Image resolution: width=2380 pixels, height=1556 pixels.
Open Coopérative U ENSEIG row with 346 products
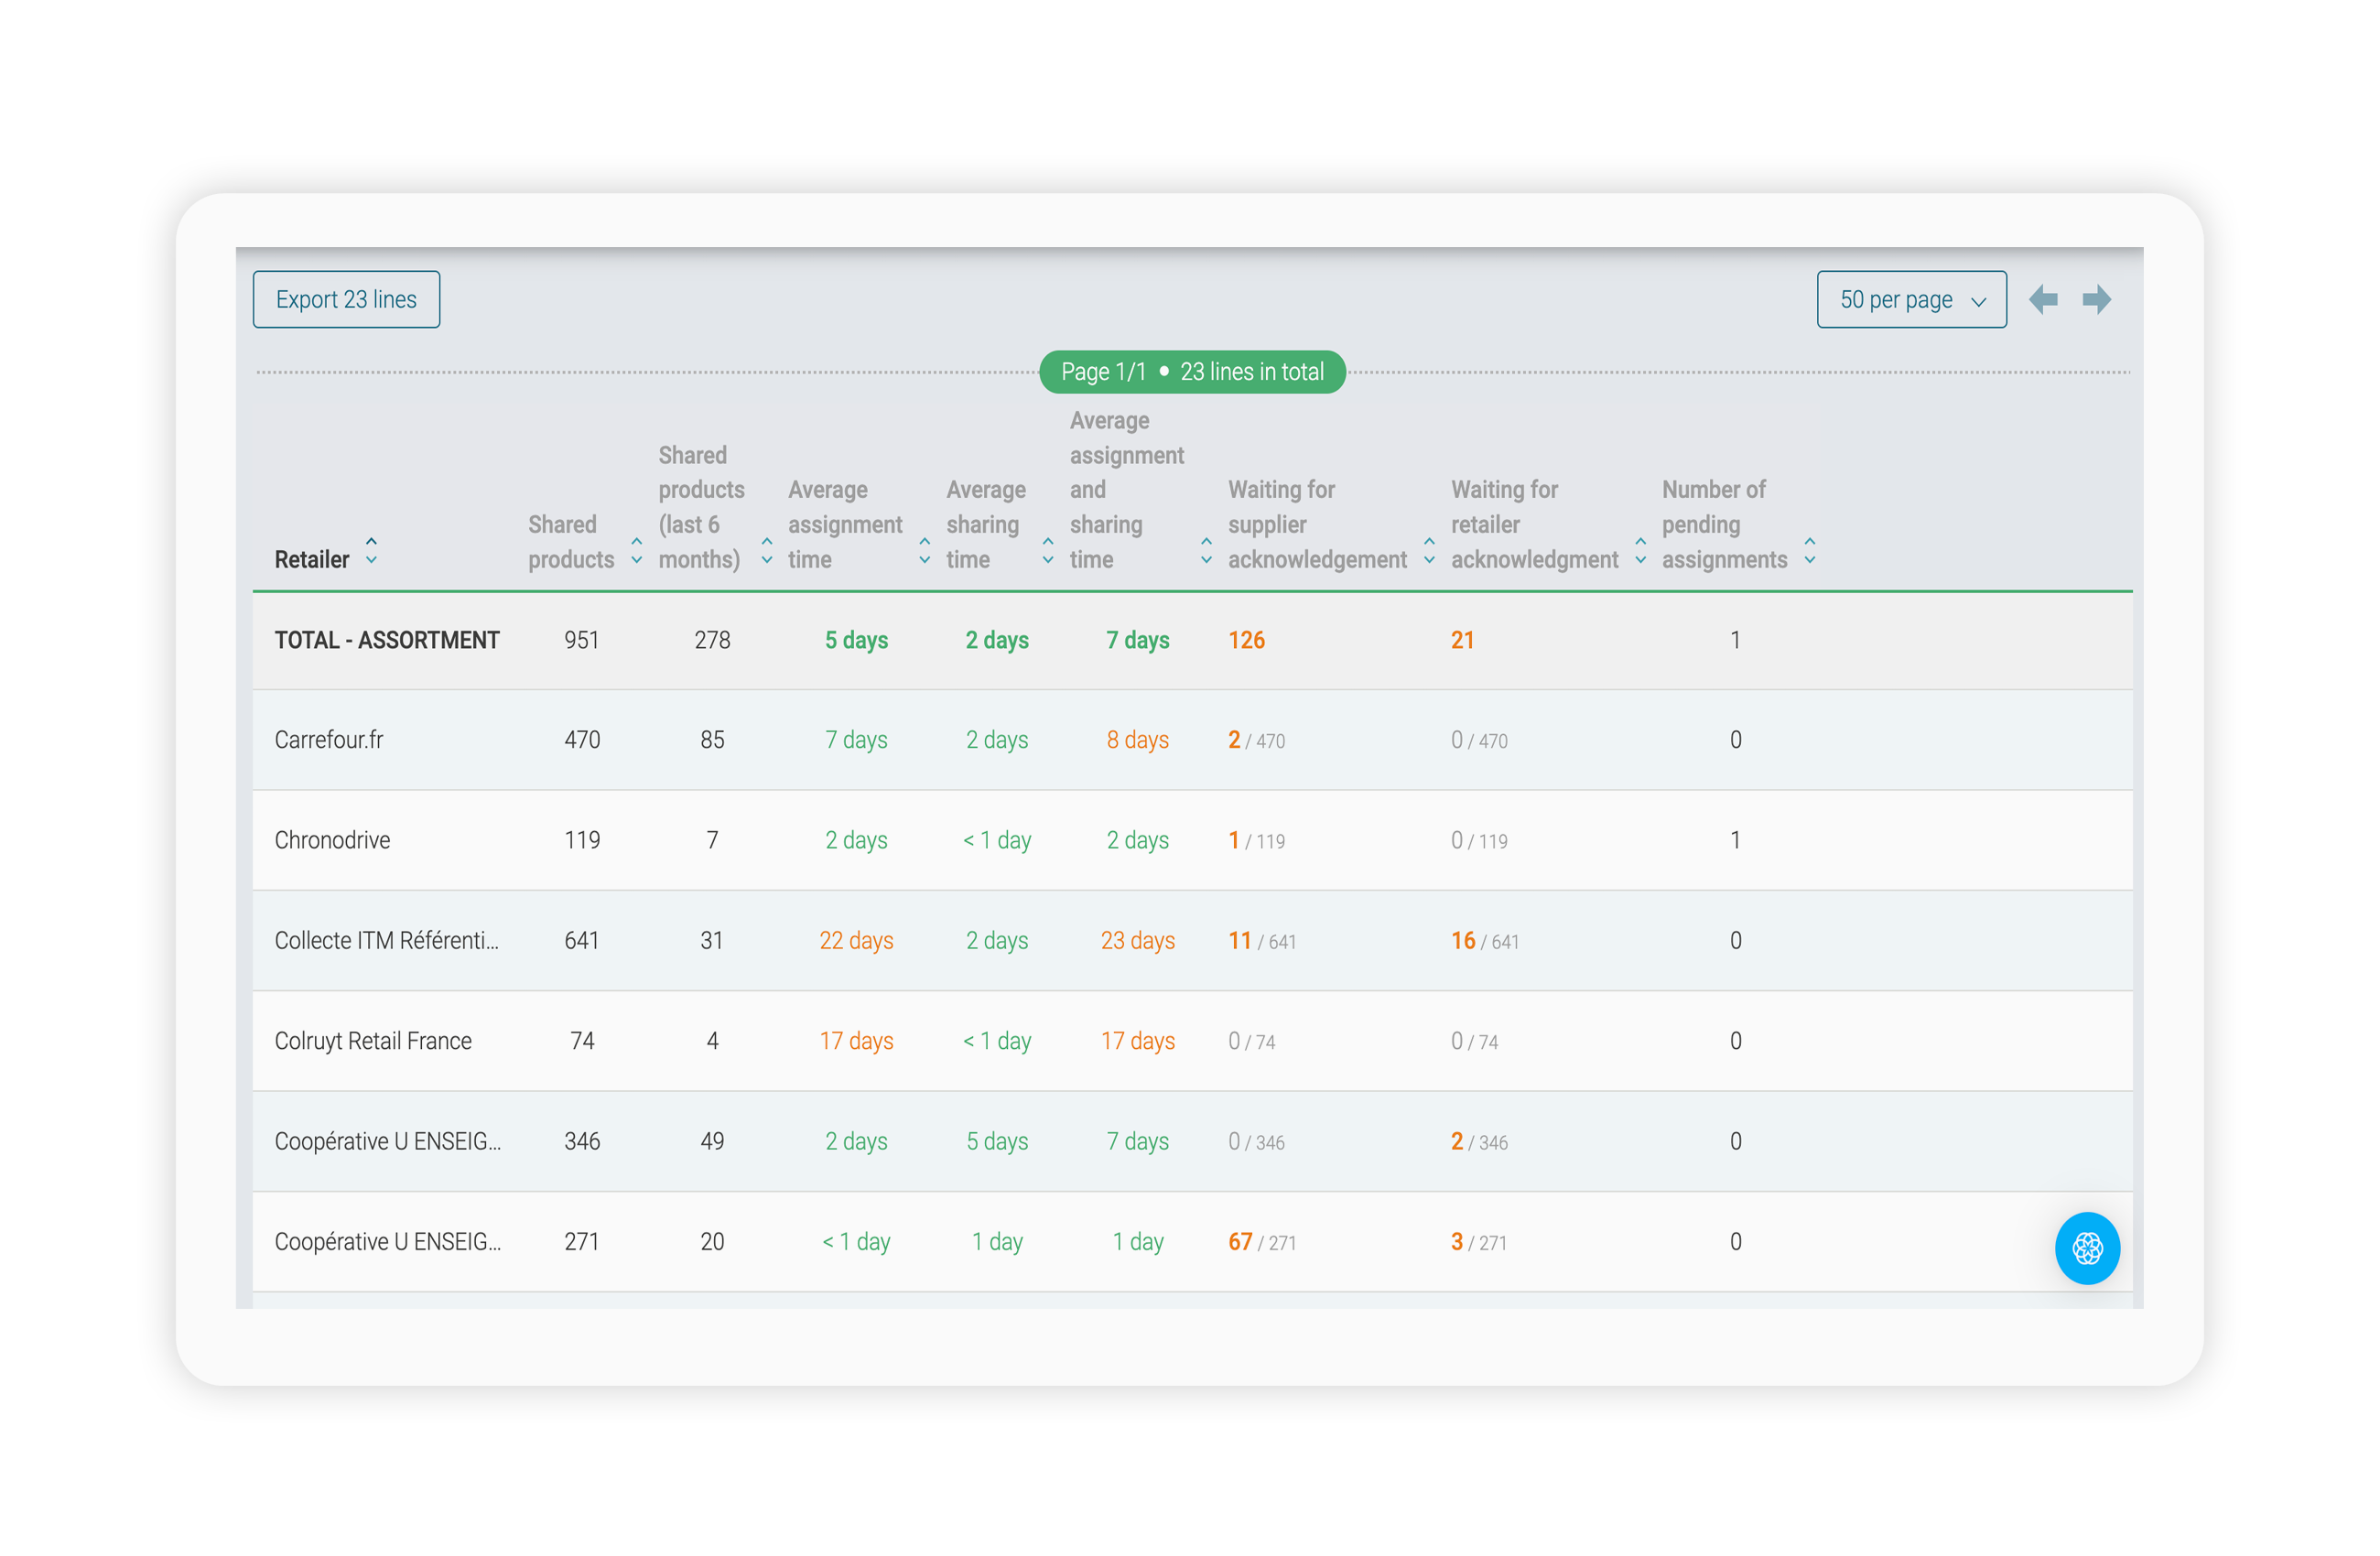[1192, 1141]
